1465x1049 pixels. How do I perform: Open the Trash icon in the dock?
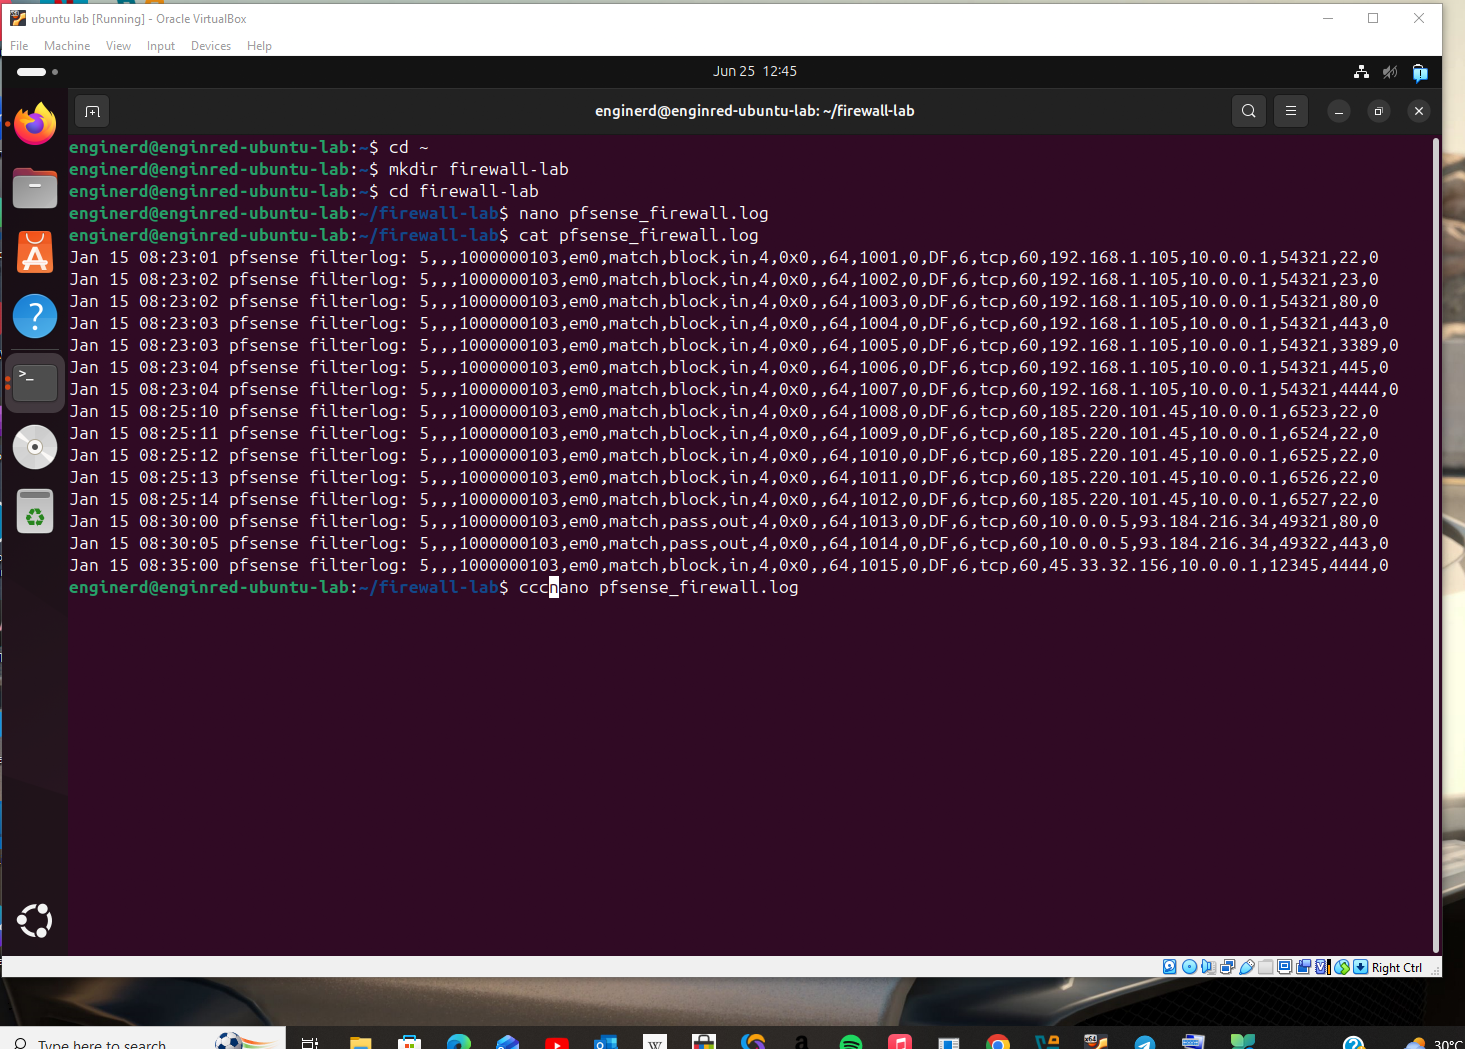35,511
